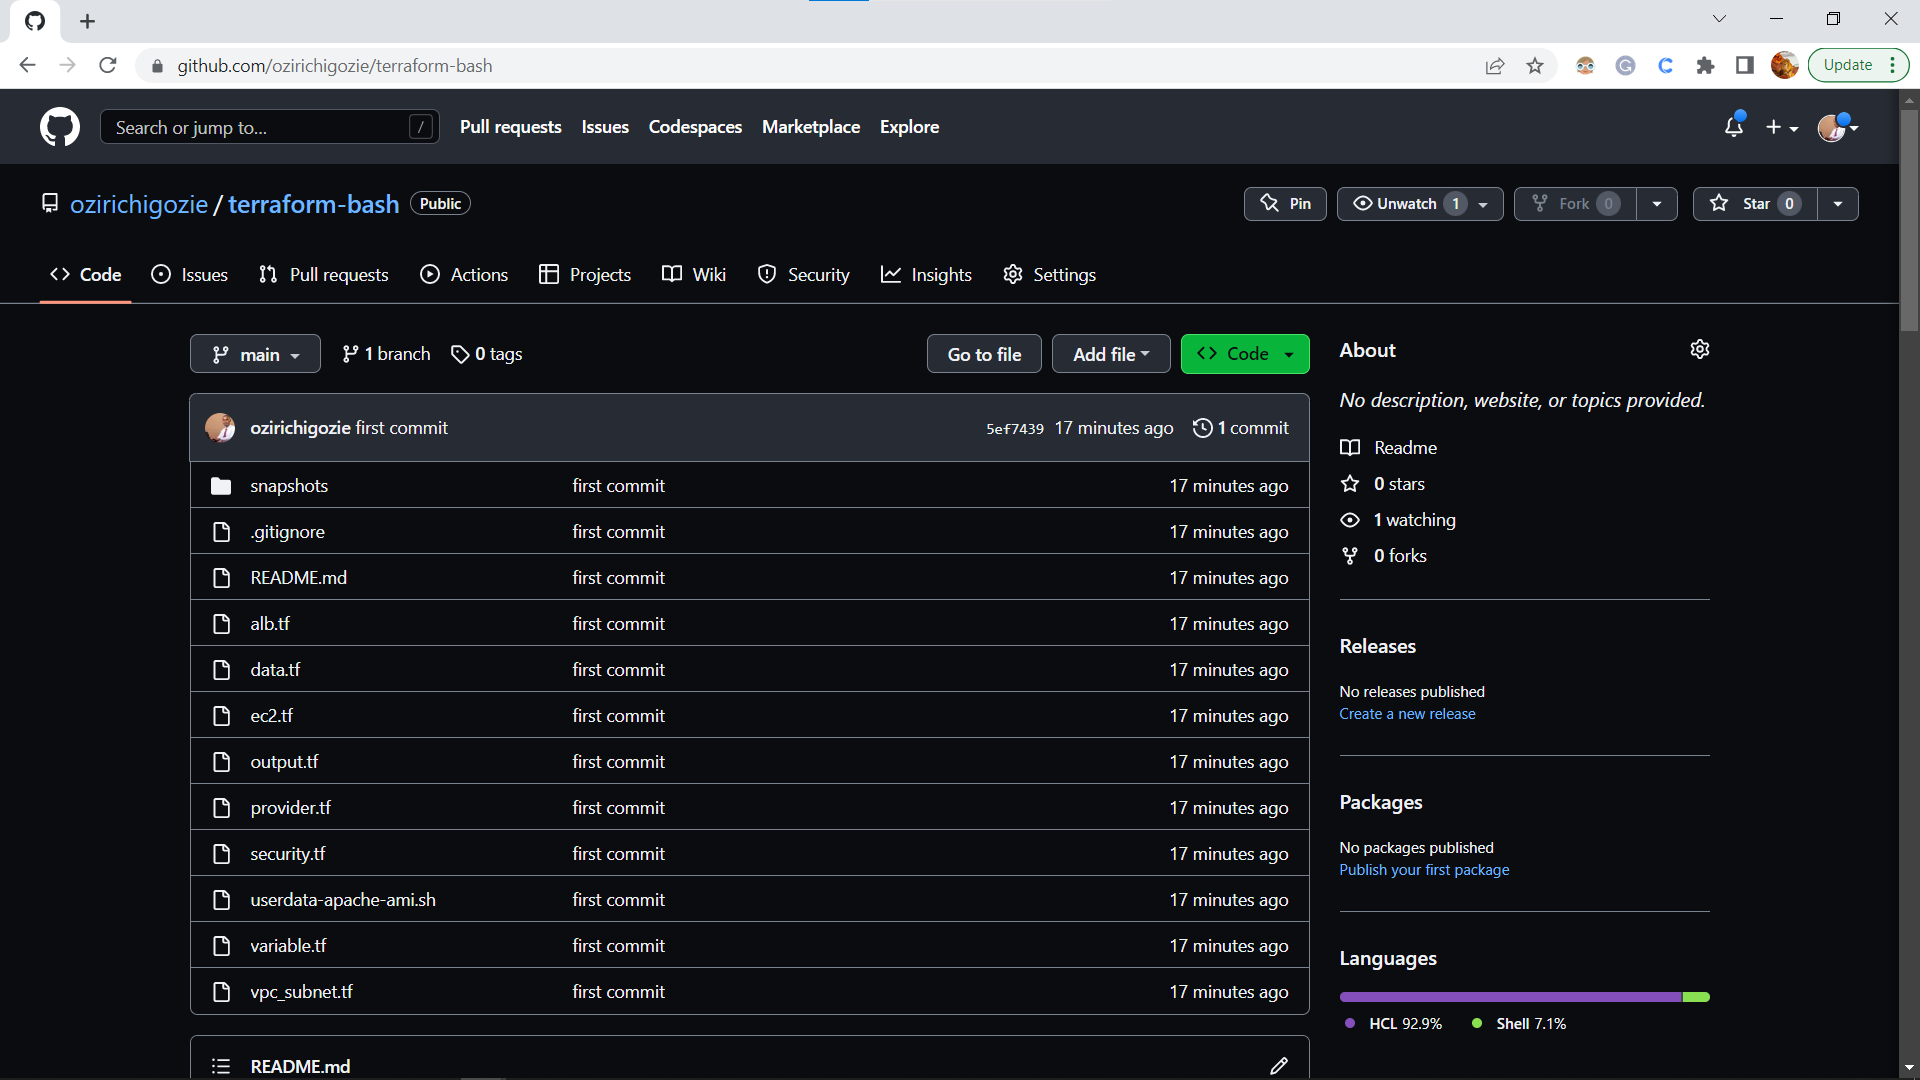The width and height of the screenshot is (1920, 1080).
Task: Open repository Settings tab
Action: 1049,275
